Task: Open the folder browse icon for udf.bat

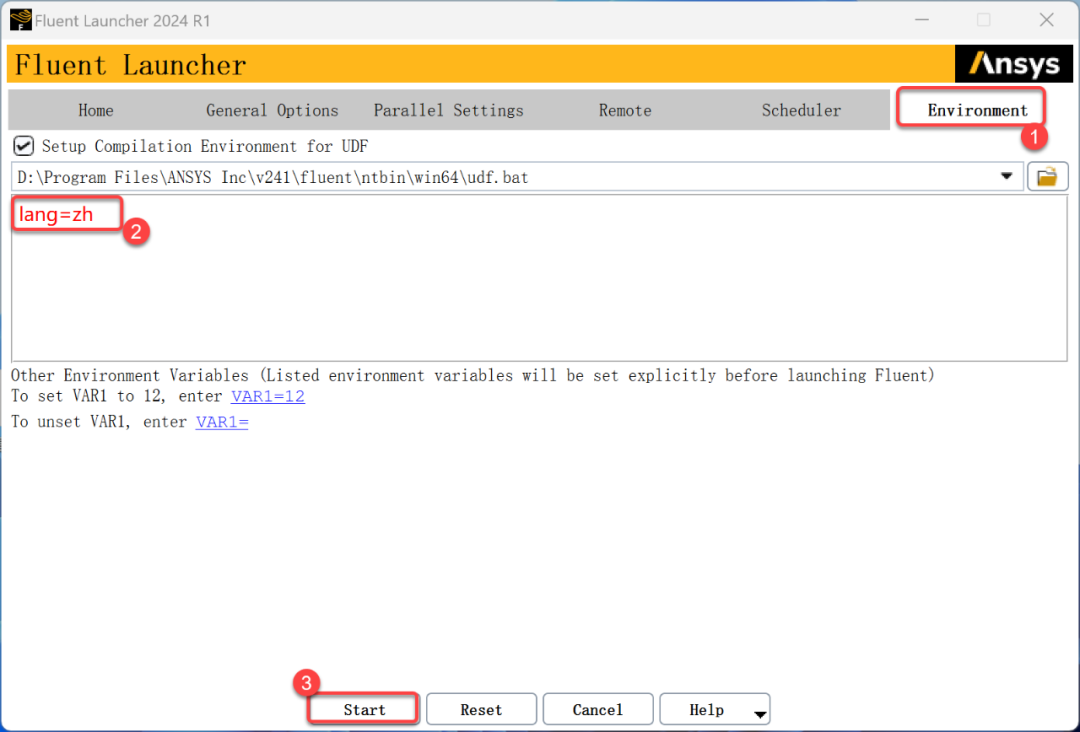Action: pyautogui.click(x=1047, y=177)
